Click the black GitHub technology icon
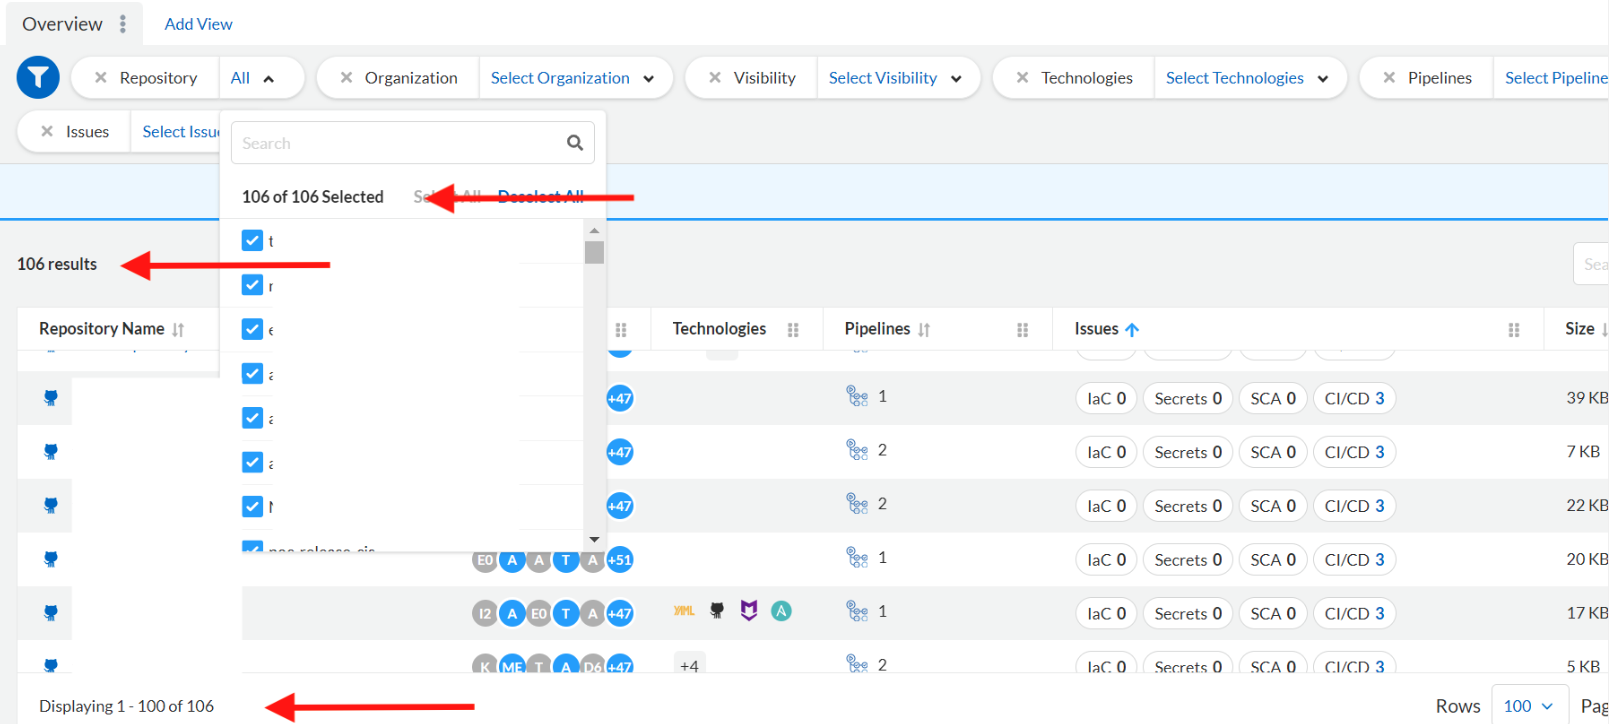Viewport: 1619px width, 724px height. [717, 610]
